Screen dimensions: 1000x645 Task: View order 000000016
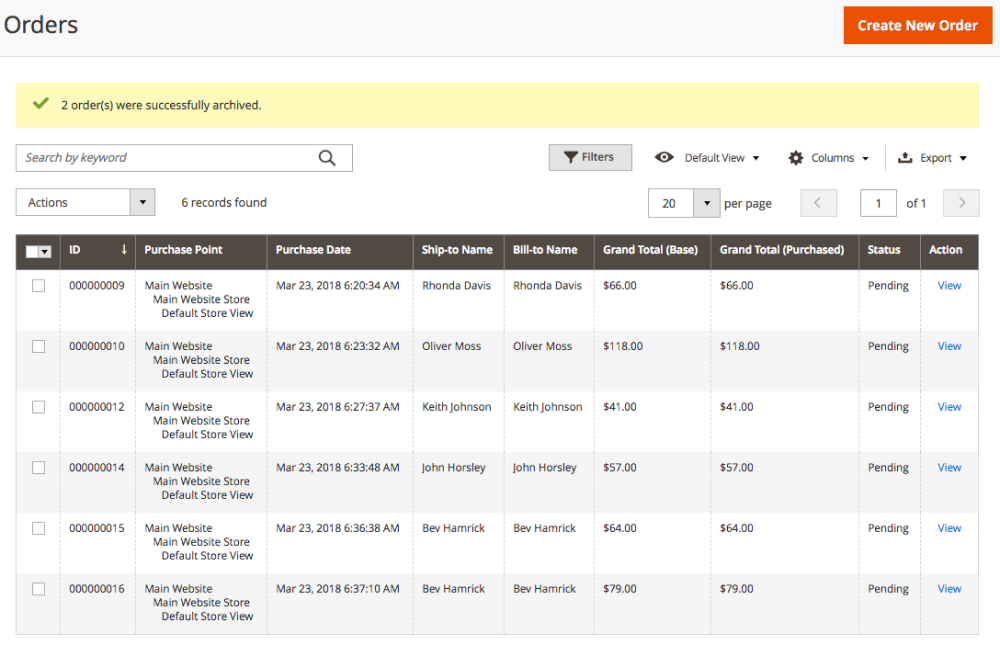pyautogui.click(x=949, y=589)
